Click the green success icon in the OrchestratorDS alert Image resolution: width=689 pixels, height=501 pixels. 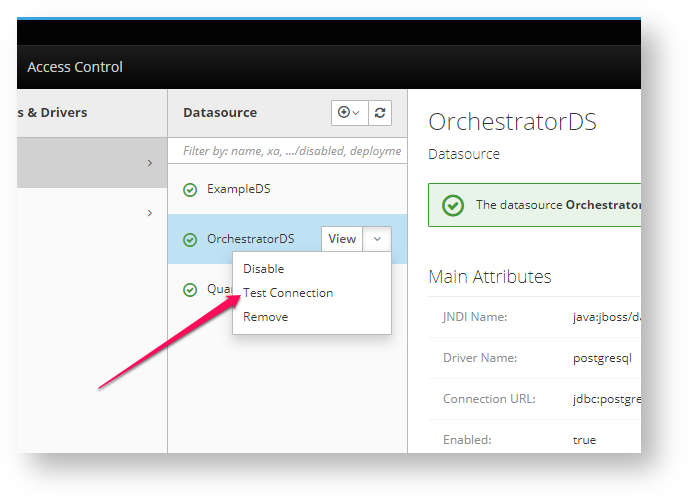453,205
